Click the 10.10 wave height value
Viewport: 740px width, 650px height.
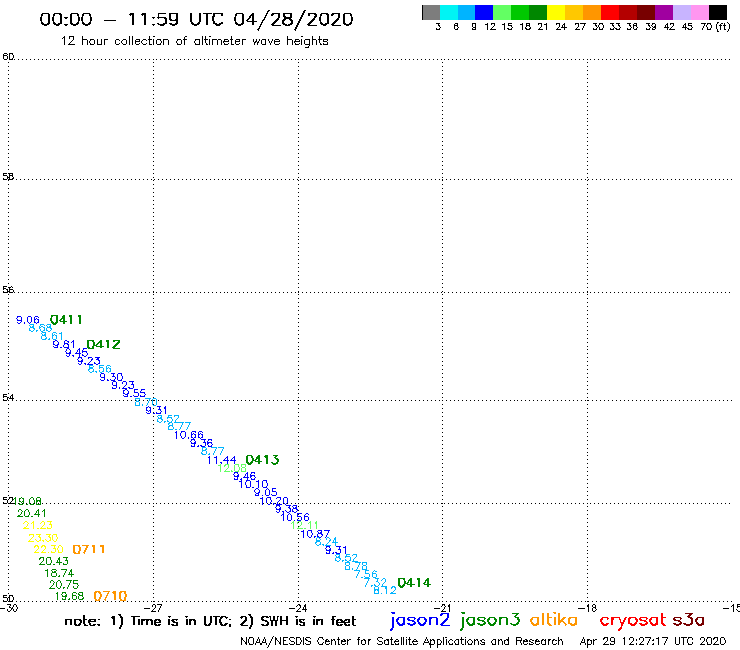click(253, 484)
